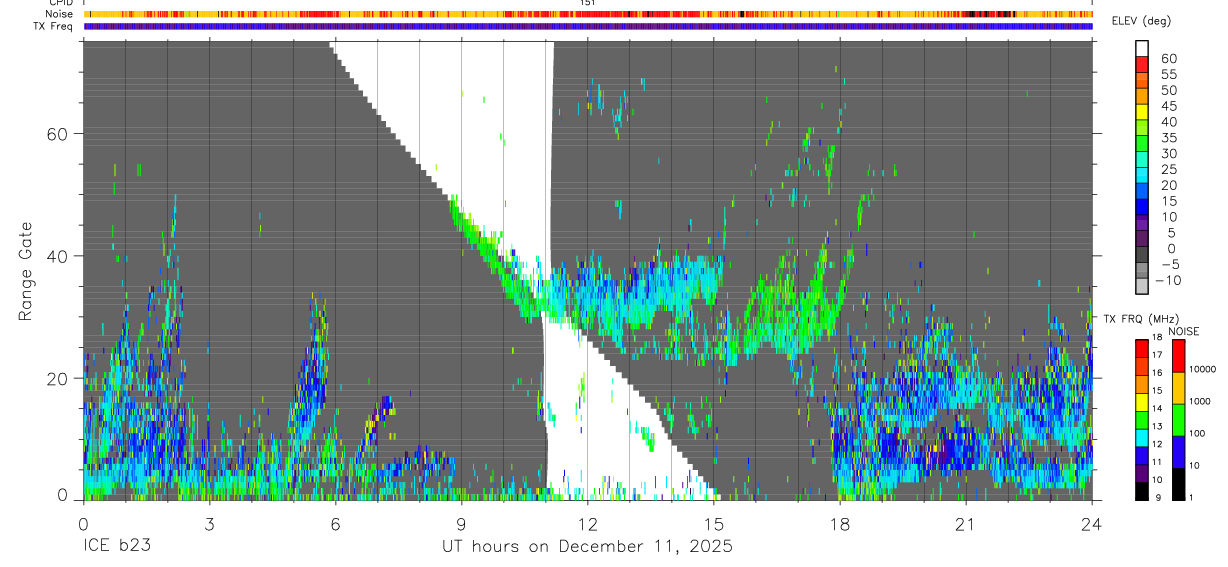Pick the cyan swatch between 25 and 20 degrees
This screenshot has width=1228, height=567.
pyautogui.click(x=1143, y=177)
